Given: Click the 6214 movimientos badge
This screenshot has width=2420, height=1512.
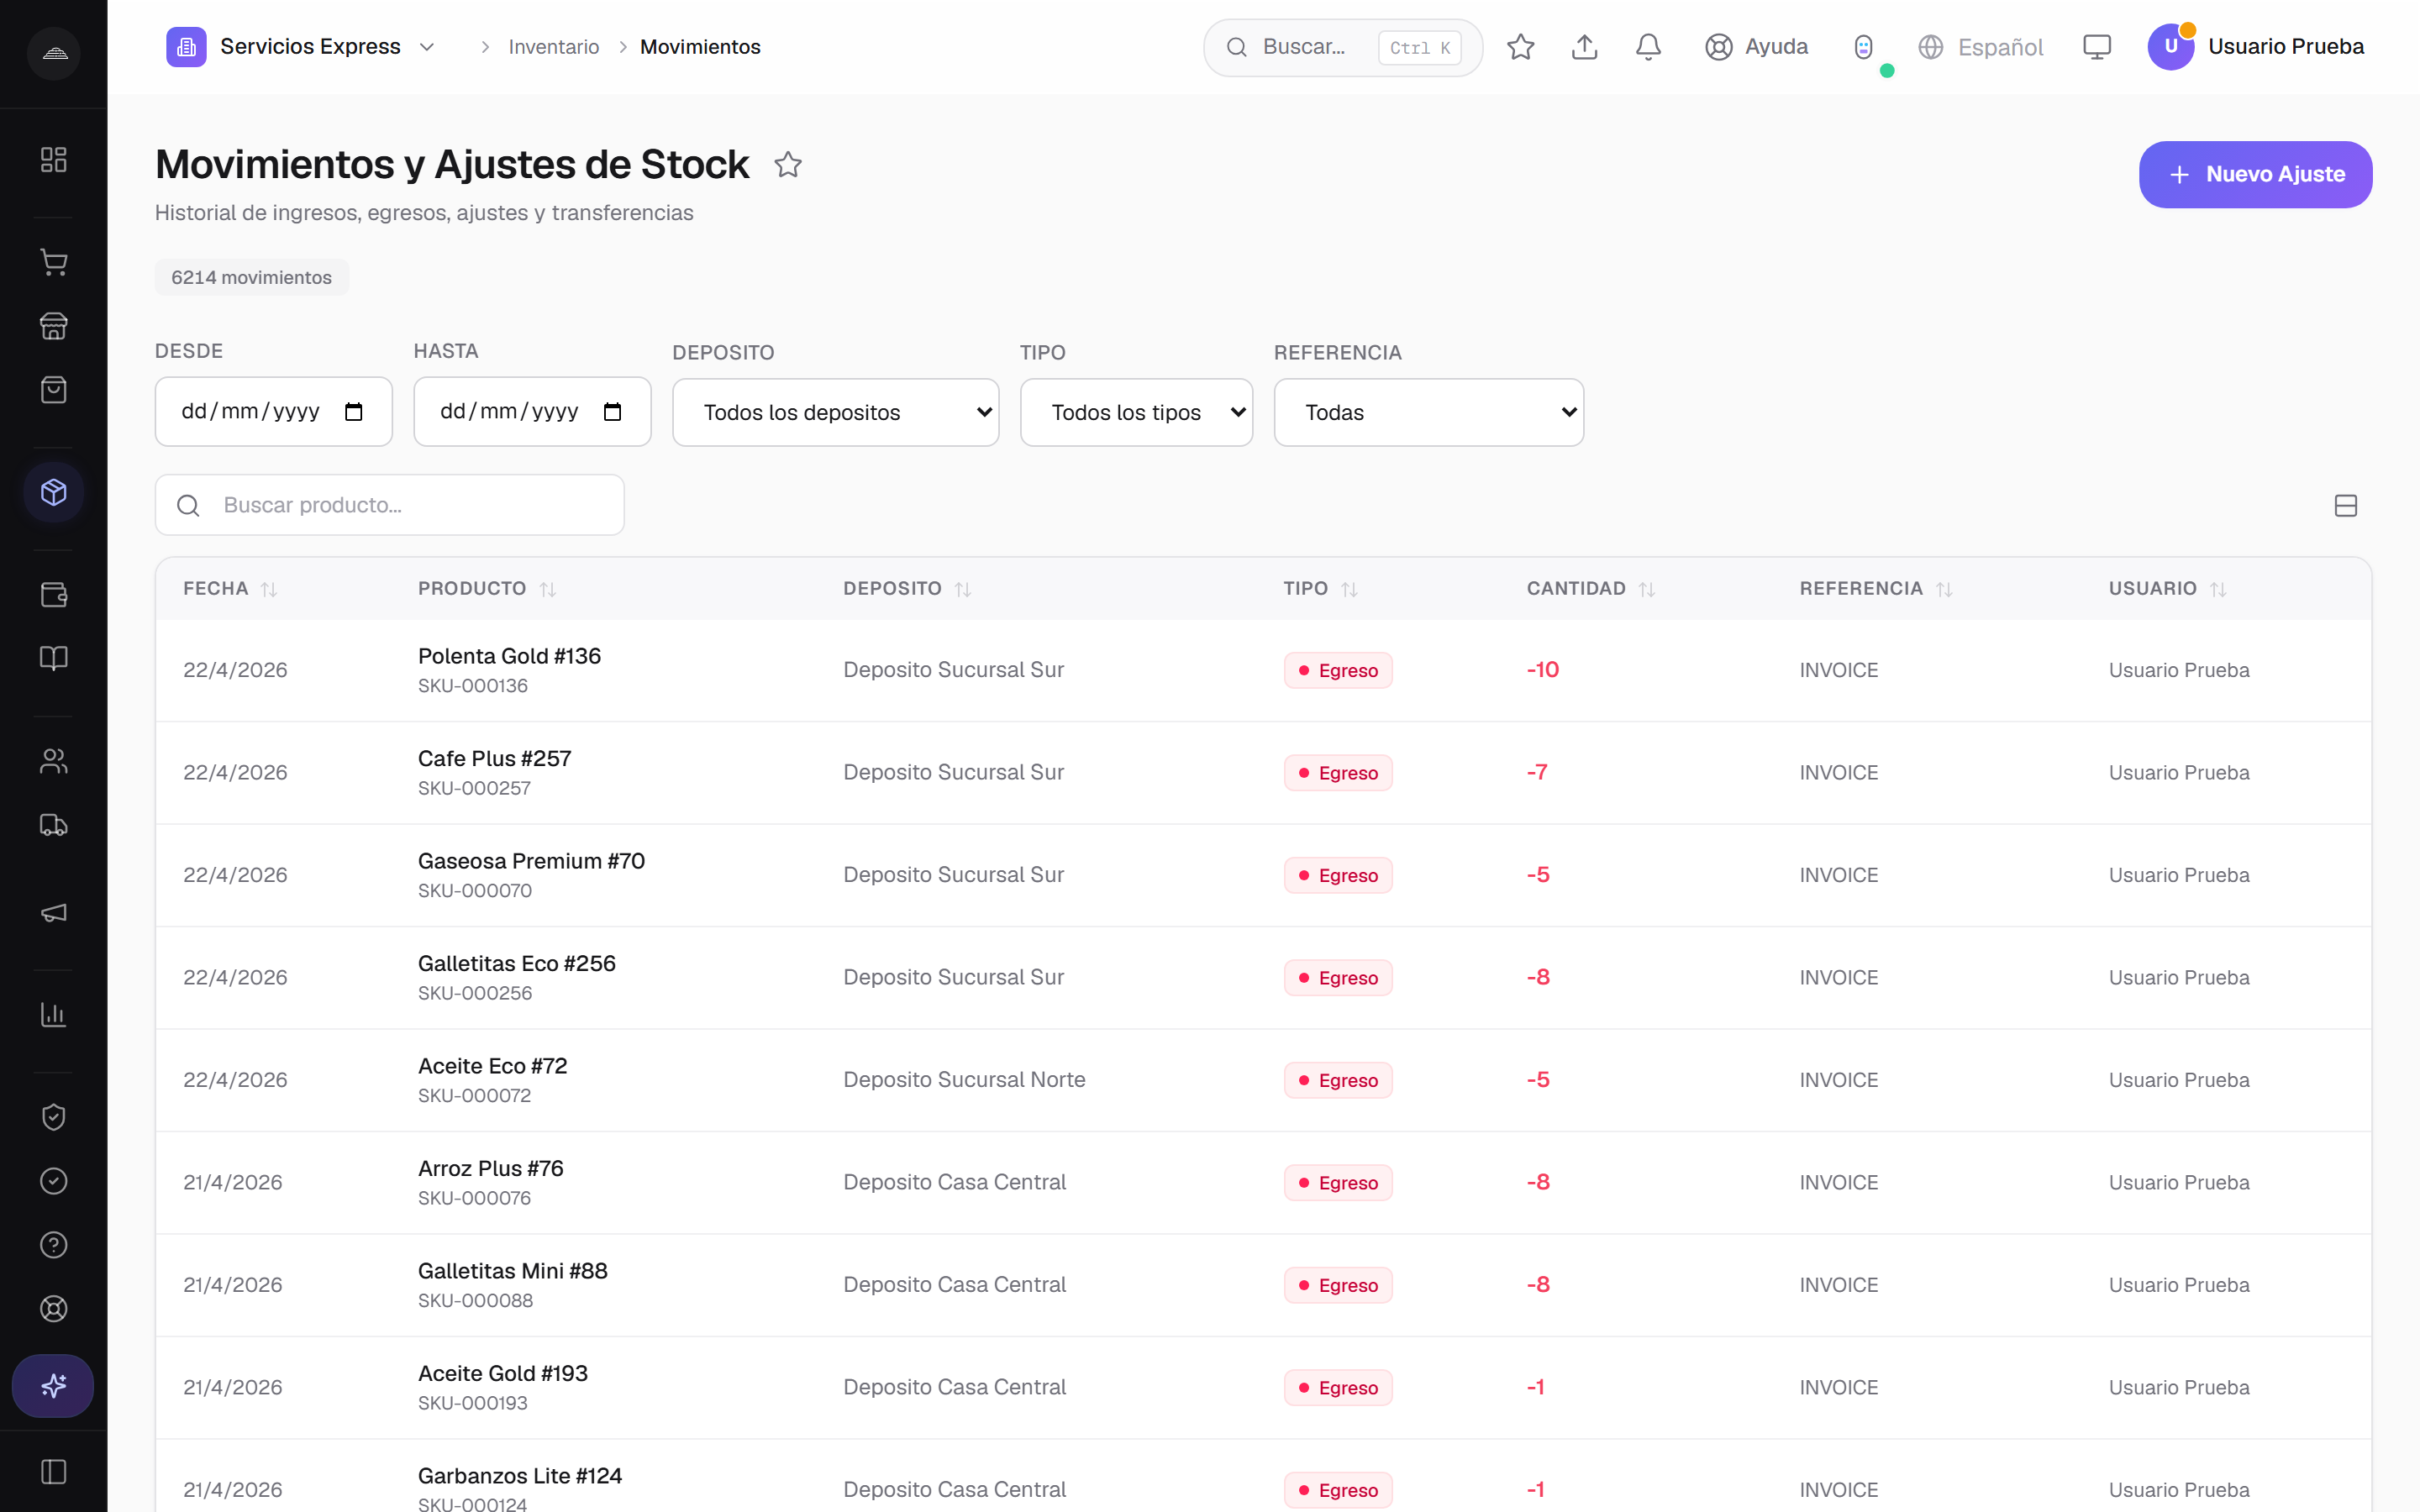Looking at the screenshot, I should [x=251, y=277].
